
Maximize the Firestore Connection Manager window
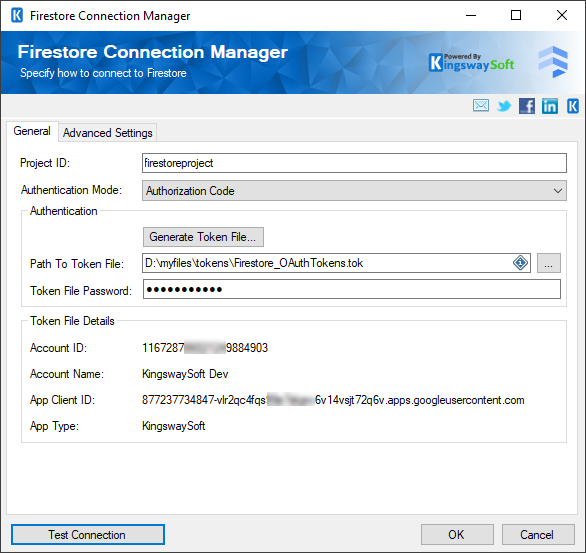pos(516,15)
